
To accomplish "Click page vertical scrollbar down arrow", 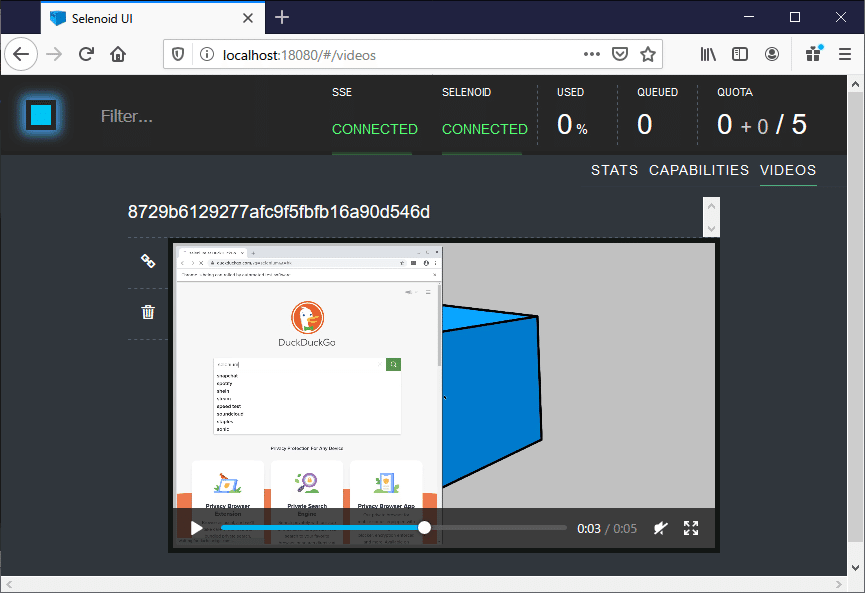I will (x=855, y=568).
